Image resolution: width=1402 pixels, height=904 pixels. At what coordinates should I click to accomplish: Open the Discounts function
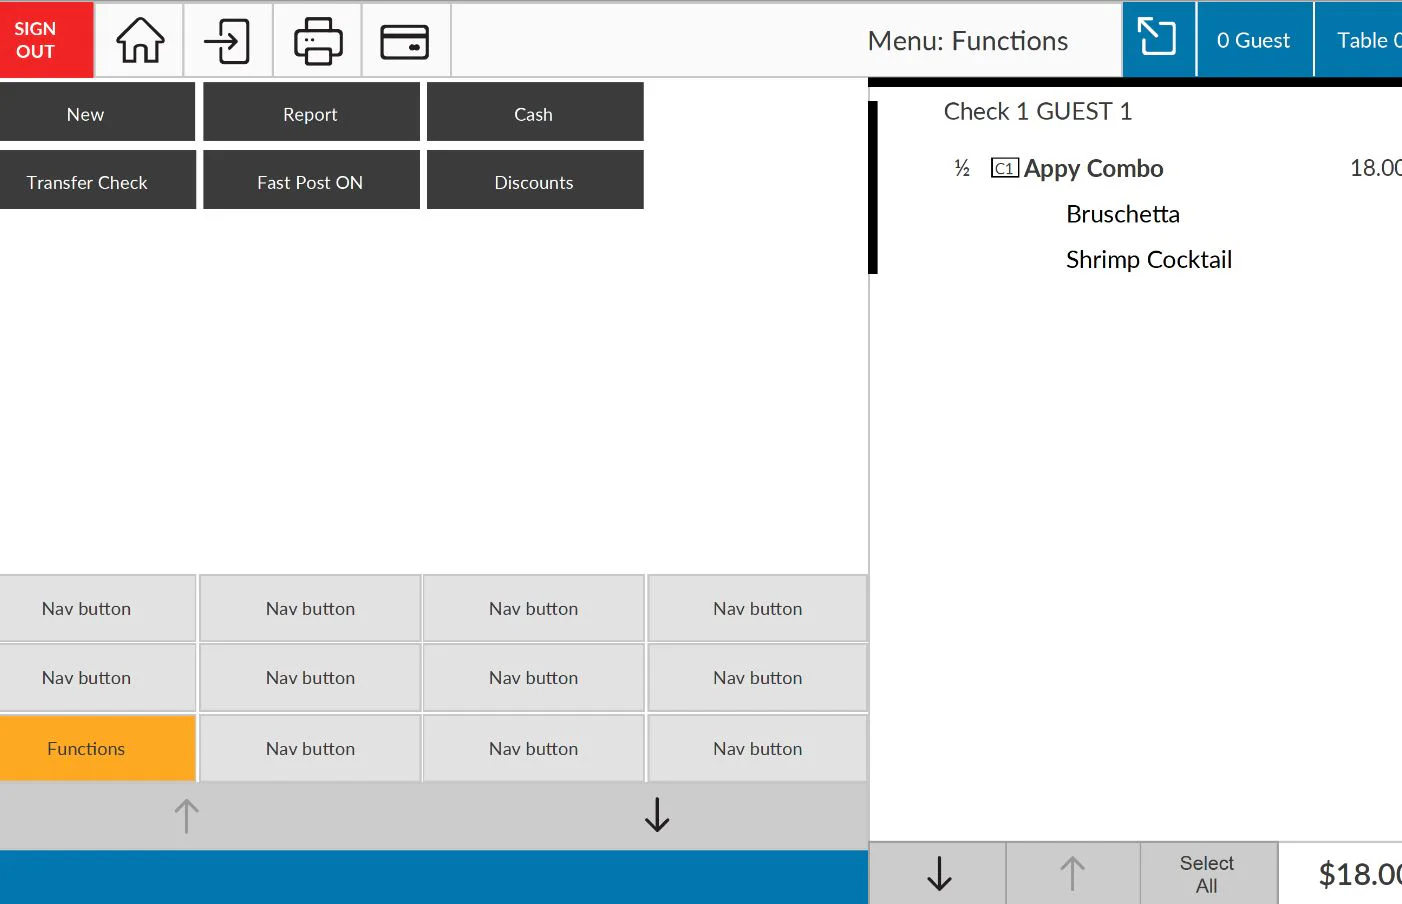click(x=535, y=180)
